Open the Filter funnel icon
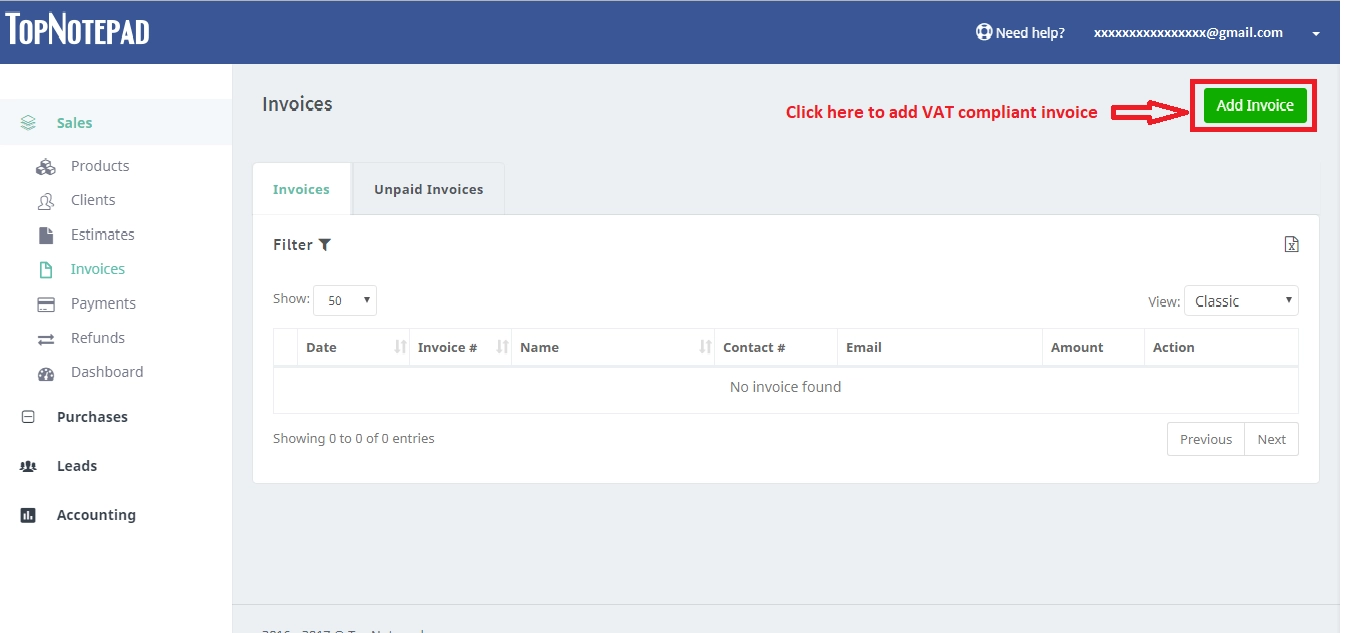This screenshot has width=1360, height=633. (x=325, y=245)
